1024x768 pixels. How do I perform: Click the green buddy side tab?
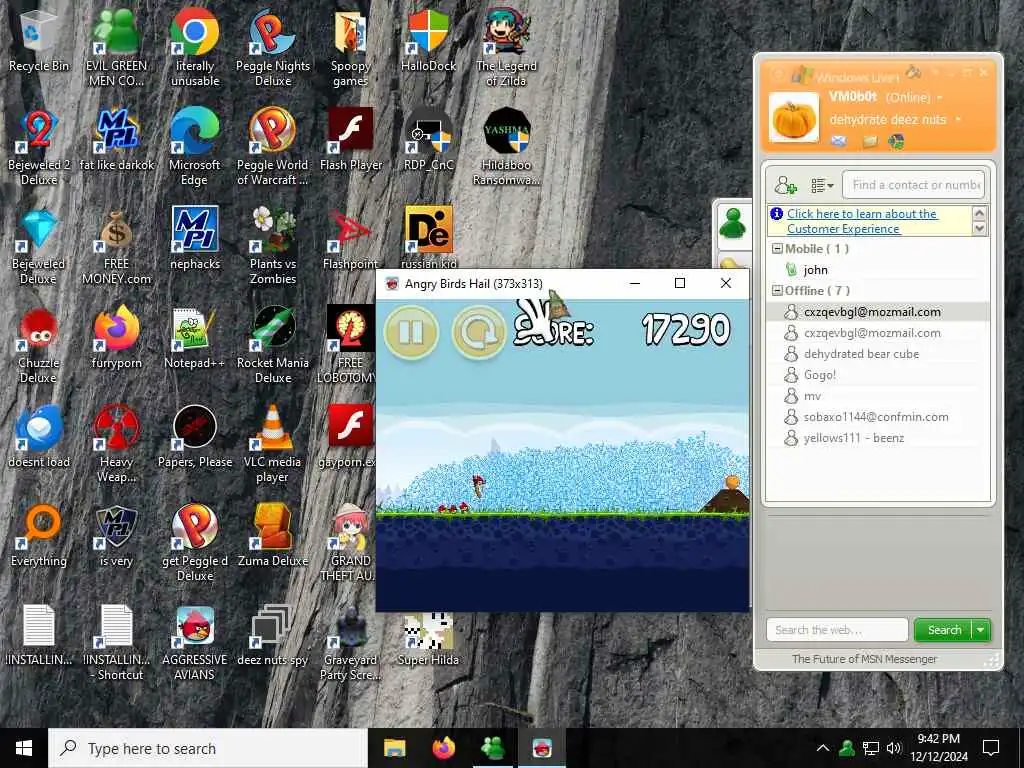732,225
